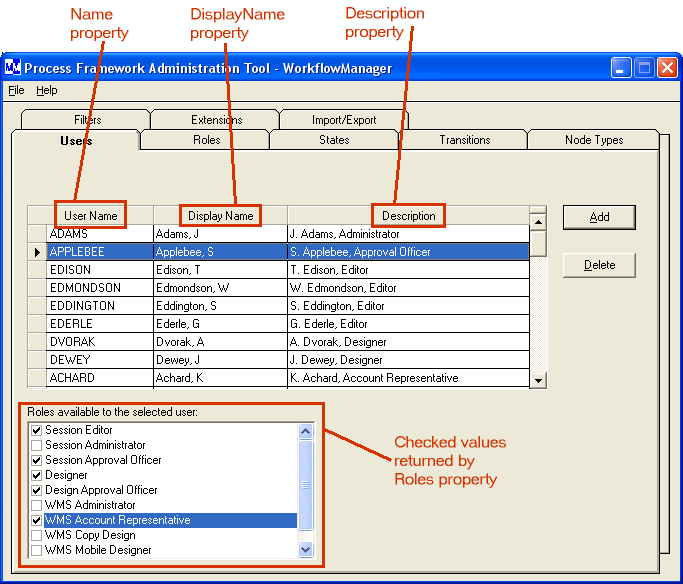Switch to the States tab
This screenshot has width=683, height=584.
334,140
